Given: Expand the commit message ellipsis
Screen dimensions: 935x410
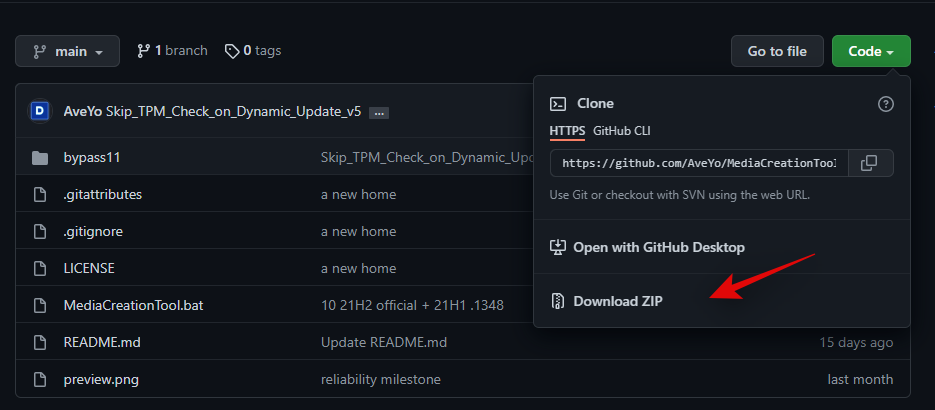Looking at the screenshot, I should (379, 113).
